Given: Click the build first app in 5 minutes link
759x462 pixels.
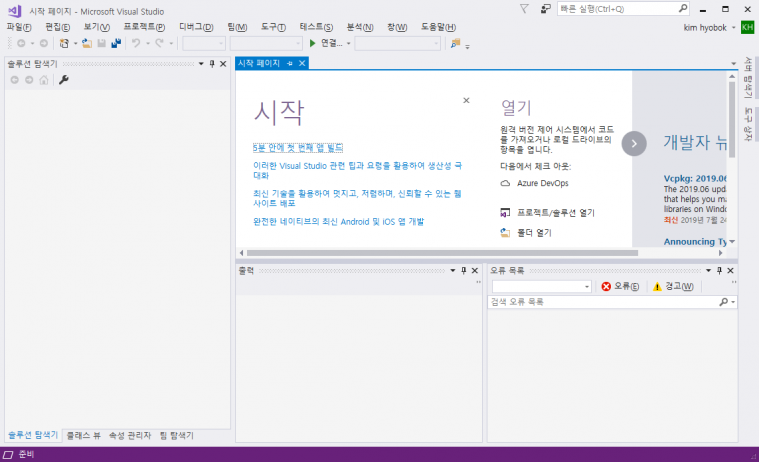Looking at the screenshot, I should [x=298, y=148].
